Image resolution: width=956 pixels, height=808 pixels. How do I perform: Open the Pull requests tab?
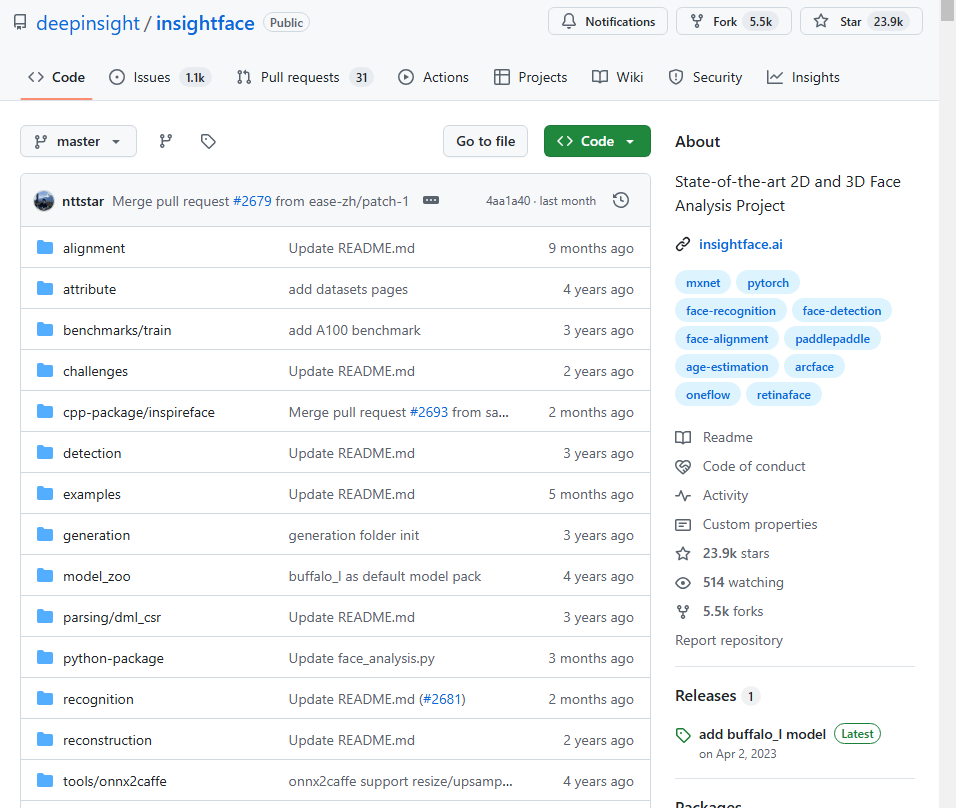click(305, 77)
